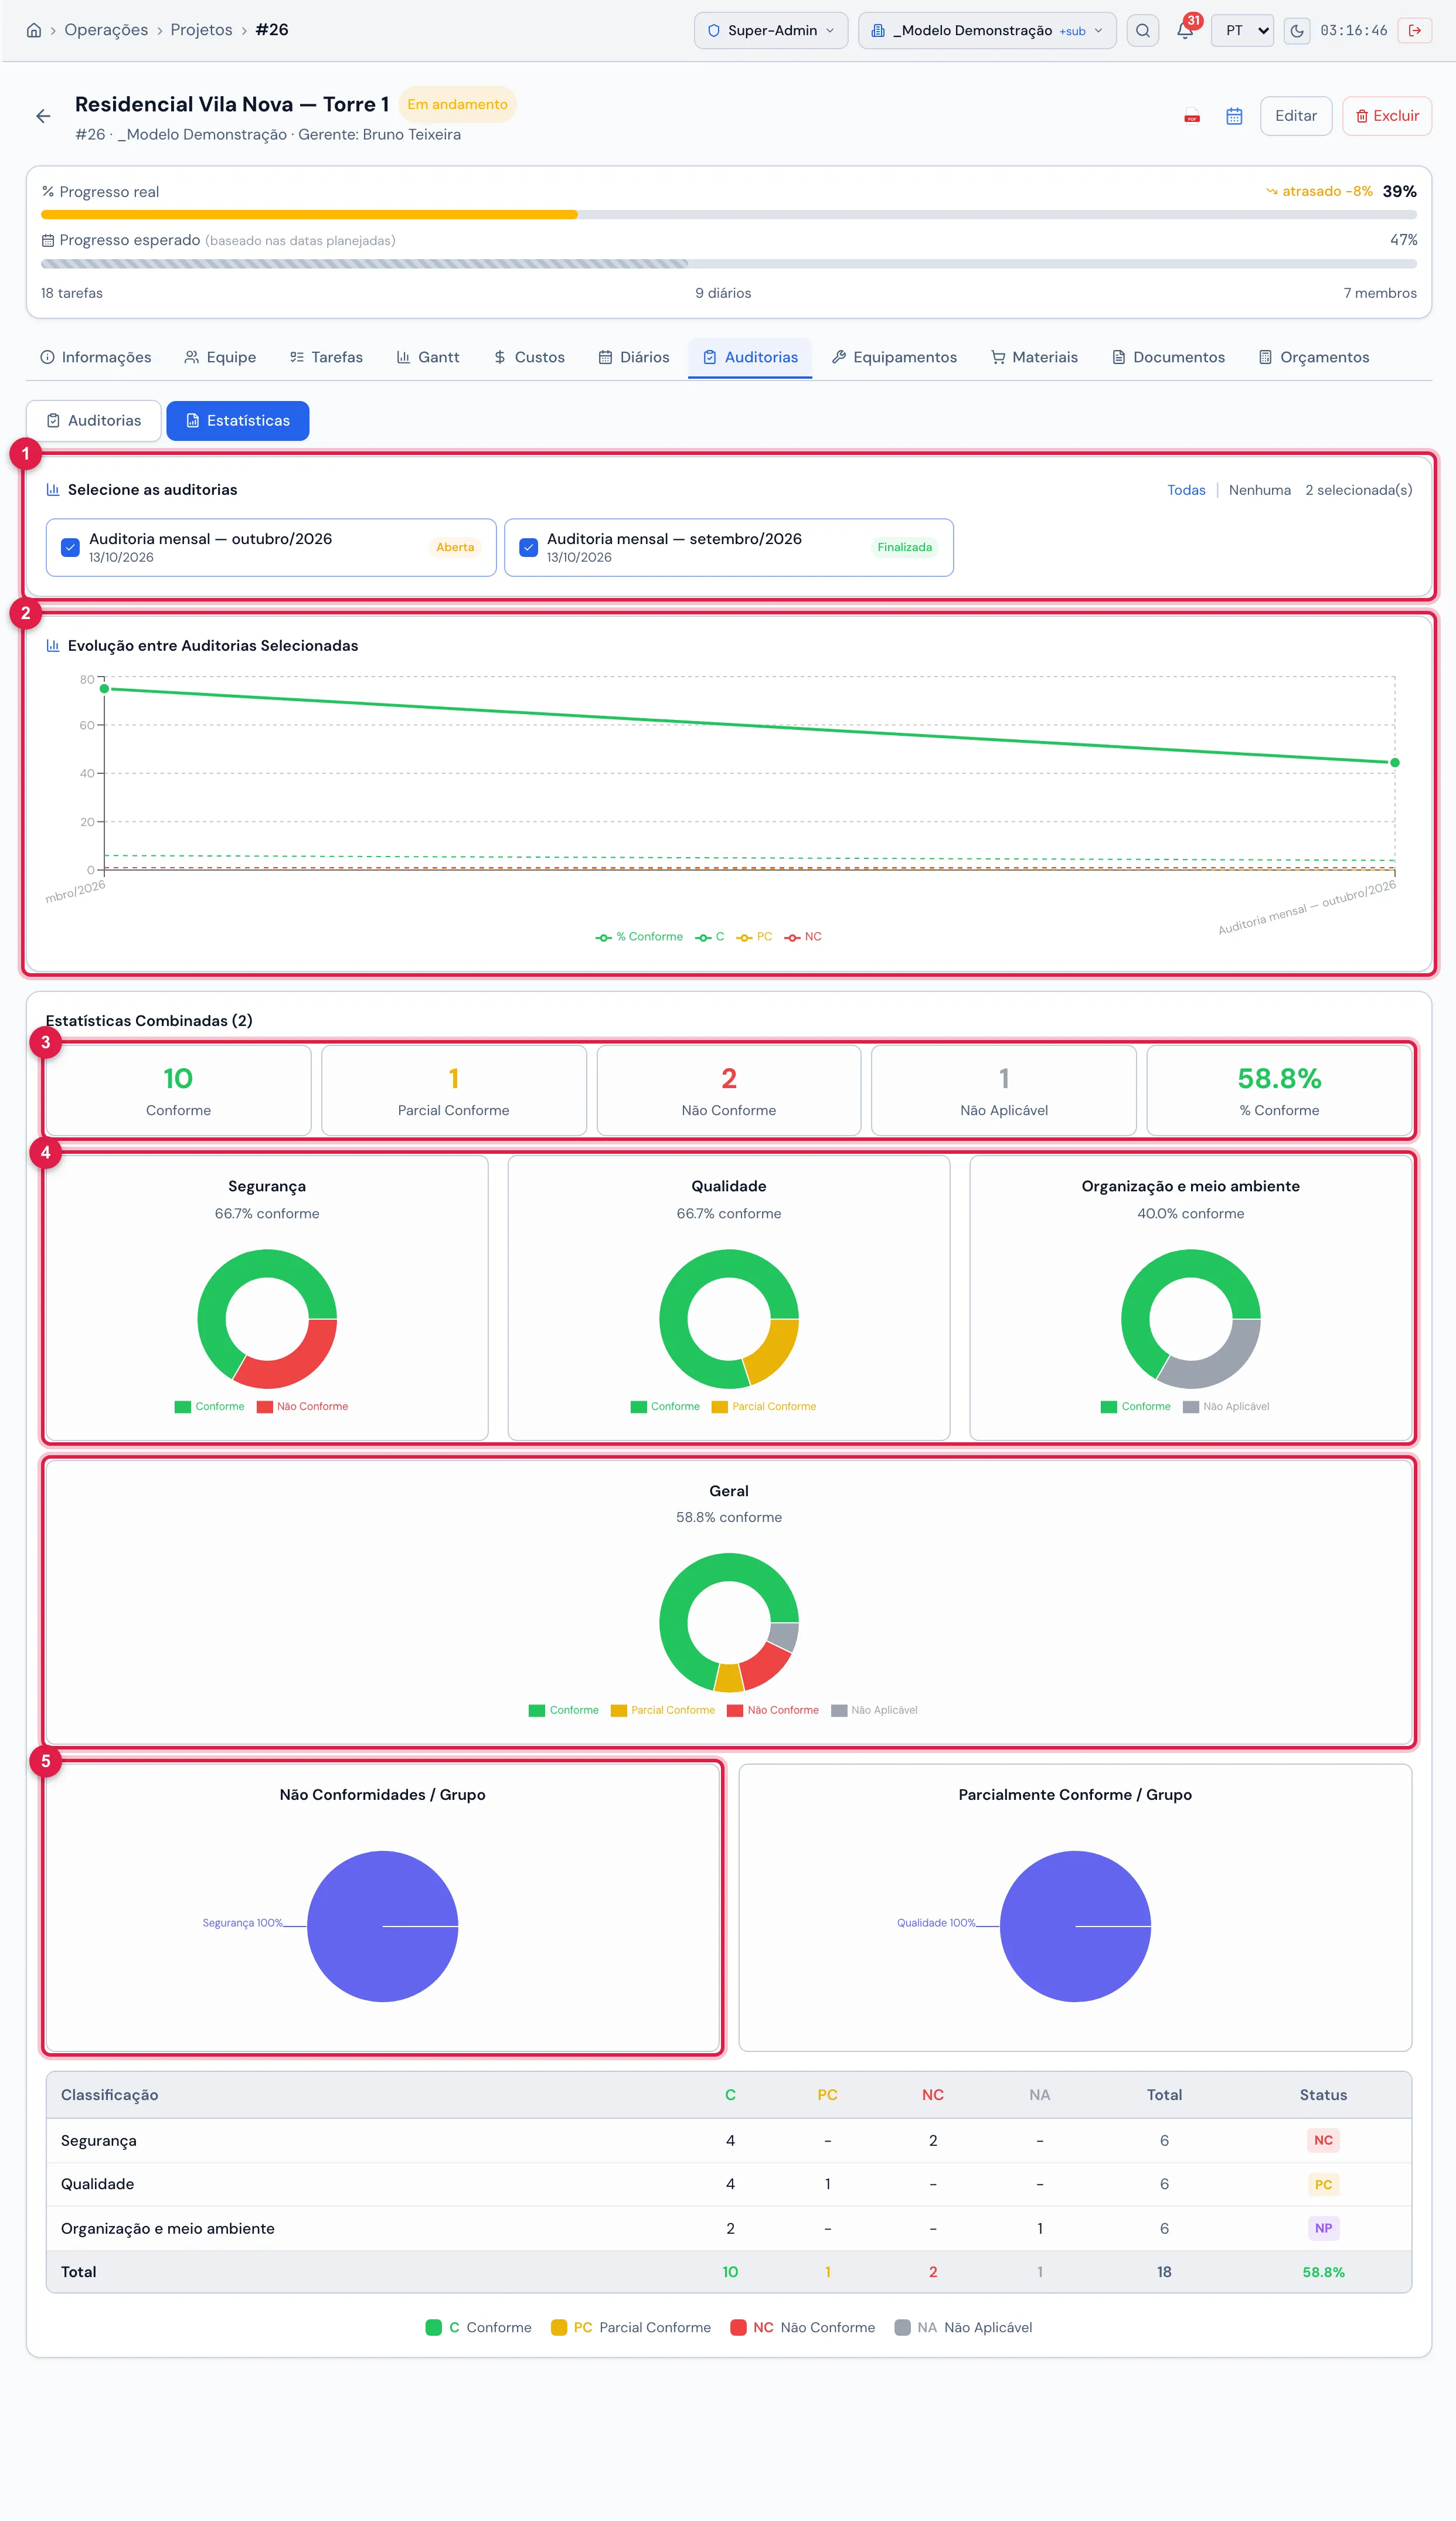
Task: Open the search magnifier icon
Action: 1142,30
